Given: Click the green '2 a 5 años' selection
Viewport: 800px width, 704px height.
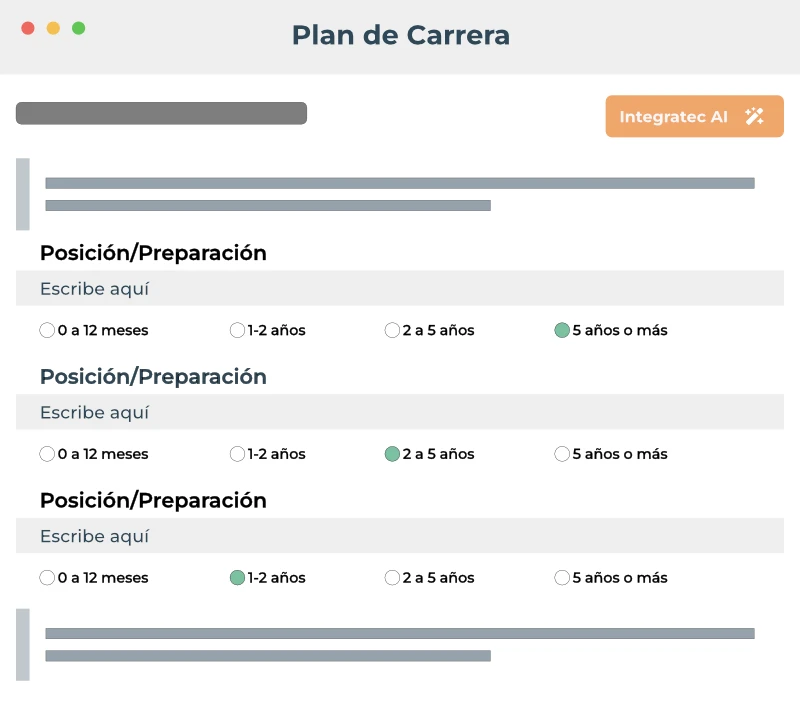Looking at the screenshot, I should tap(392, 454).
